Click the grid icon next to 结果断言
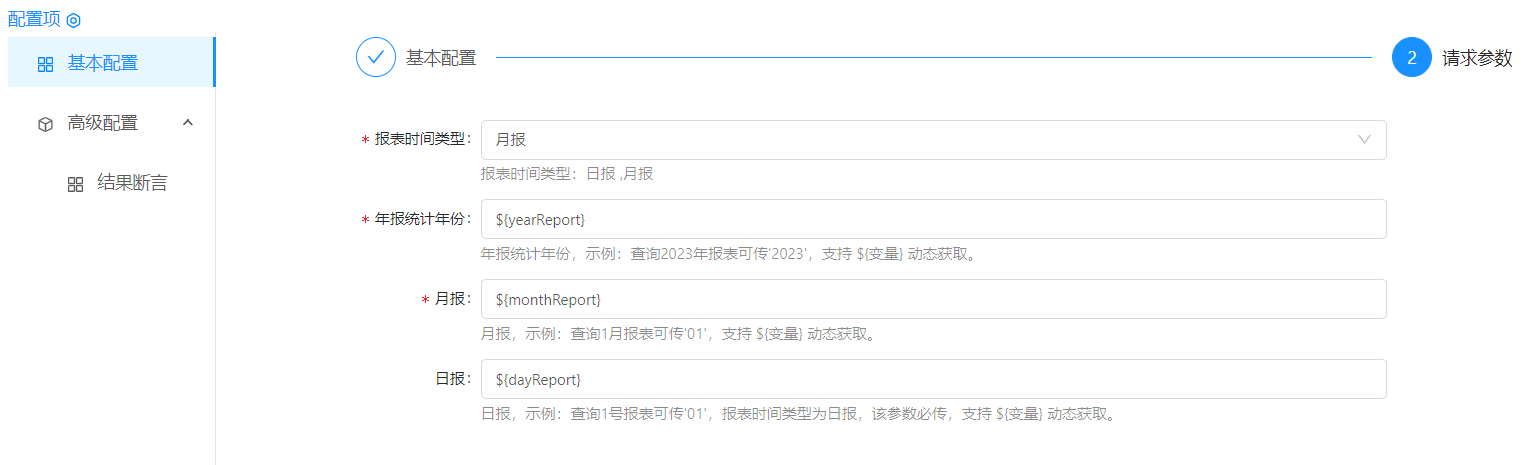 tap(75, 184)
